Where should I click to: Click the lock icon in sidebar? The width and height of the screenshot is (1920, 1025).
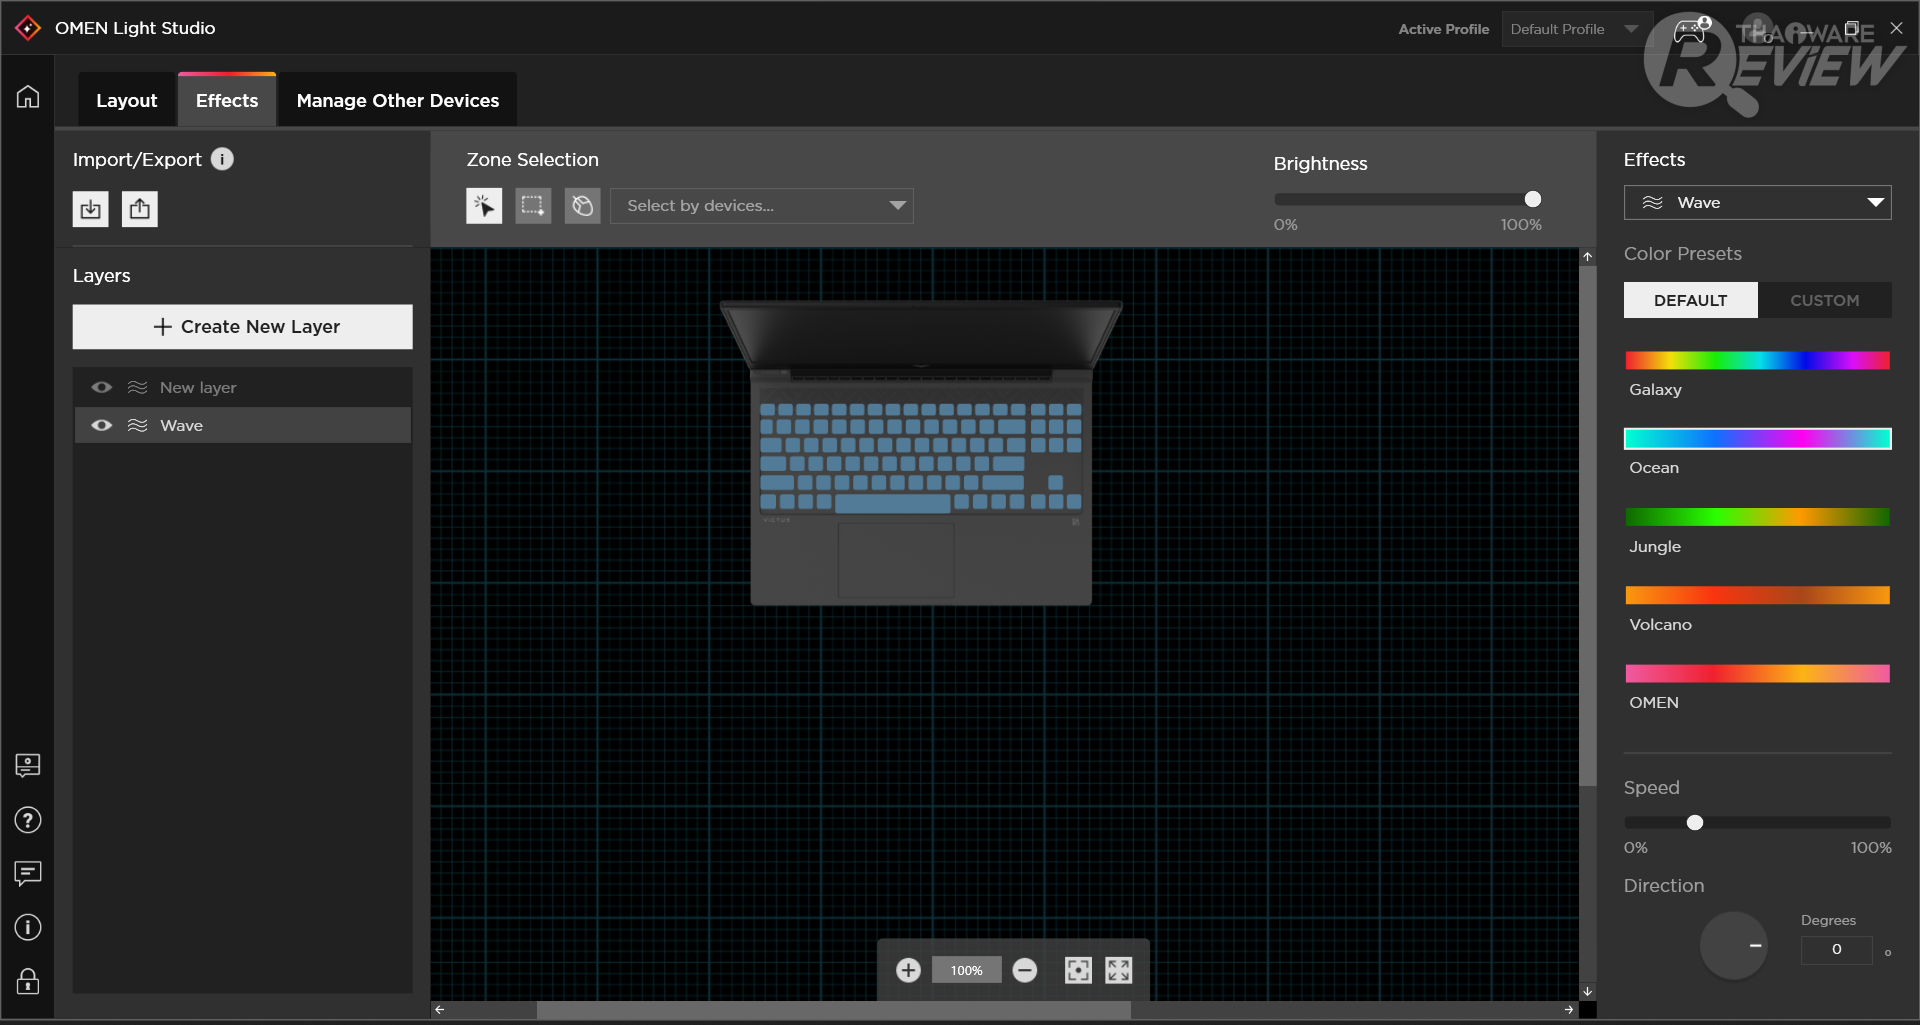(28, 981)
